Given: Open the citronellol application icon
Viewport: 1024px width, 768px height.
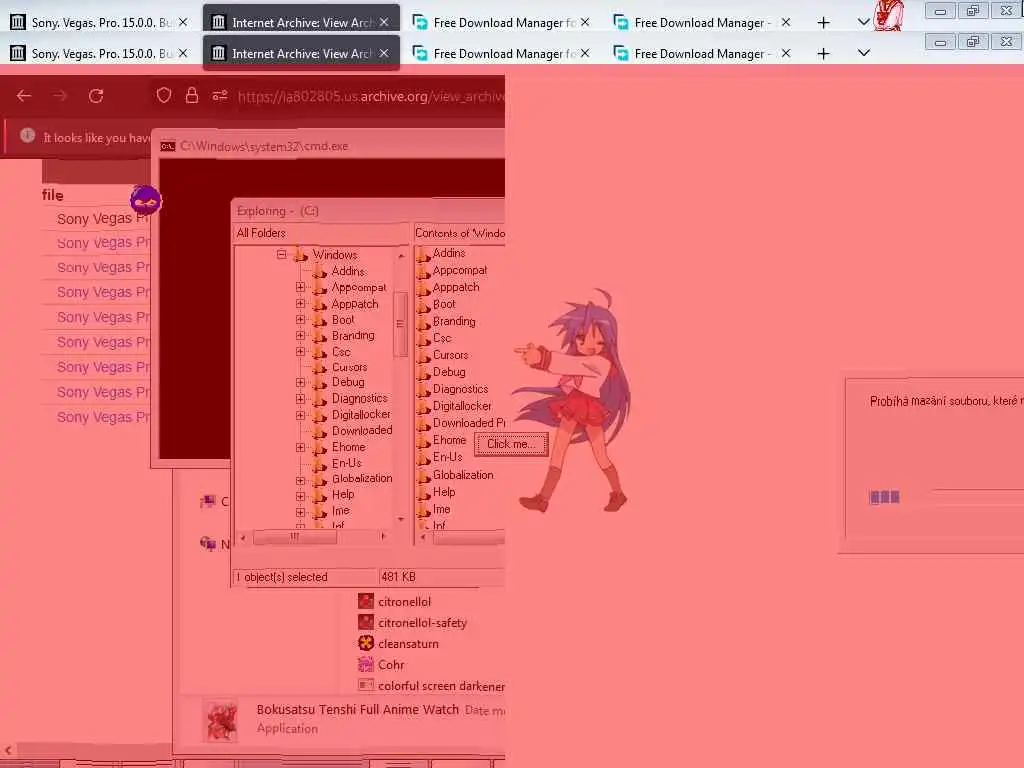Looking at the screenshot, I should [366, 601].
